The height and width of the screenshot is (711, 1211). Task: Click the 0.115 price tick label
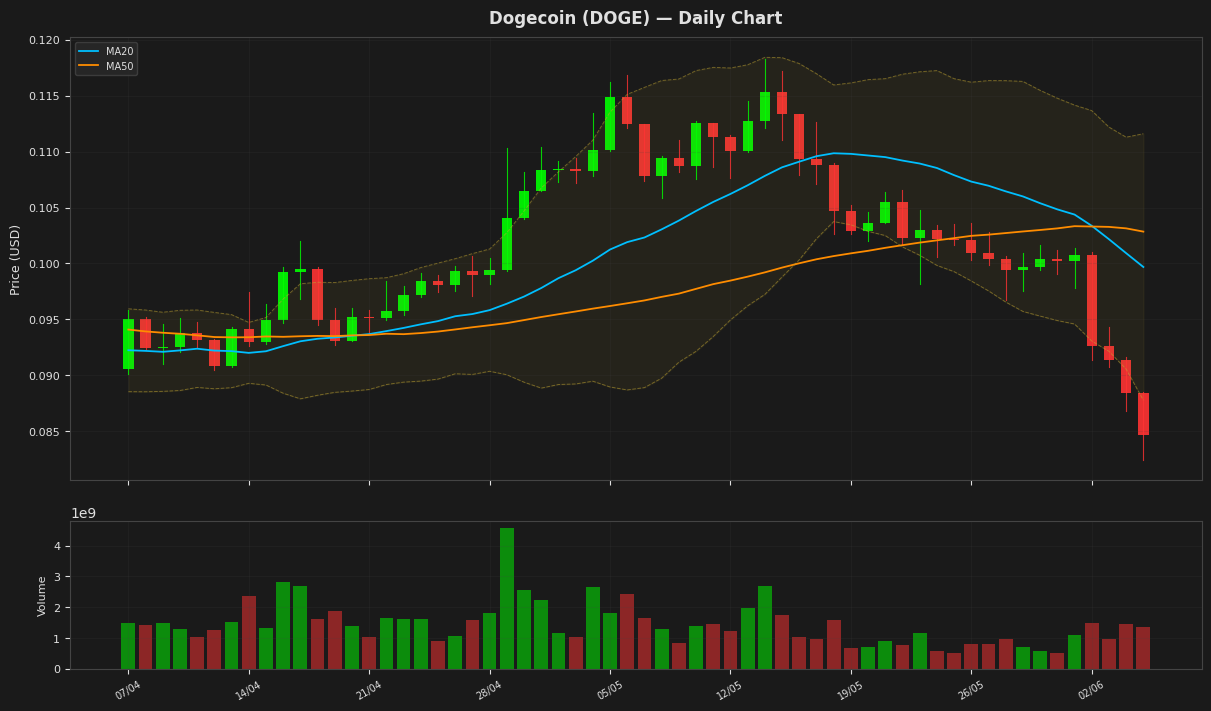click(x=45, y=96)
